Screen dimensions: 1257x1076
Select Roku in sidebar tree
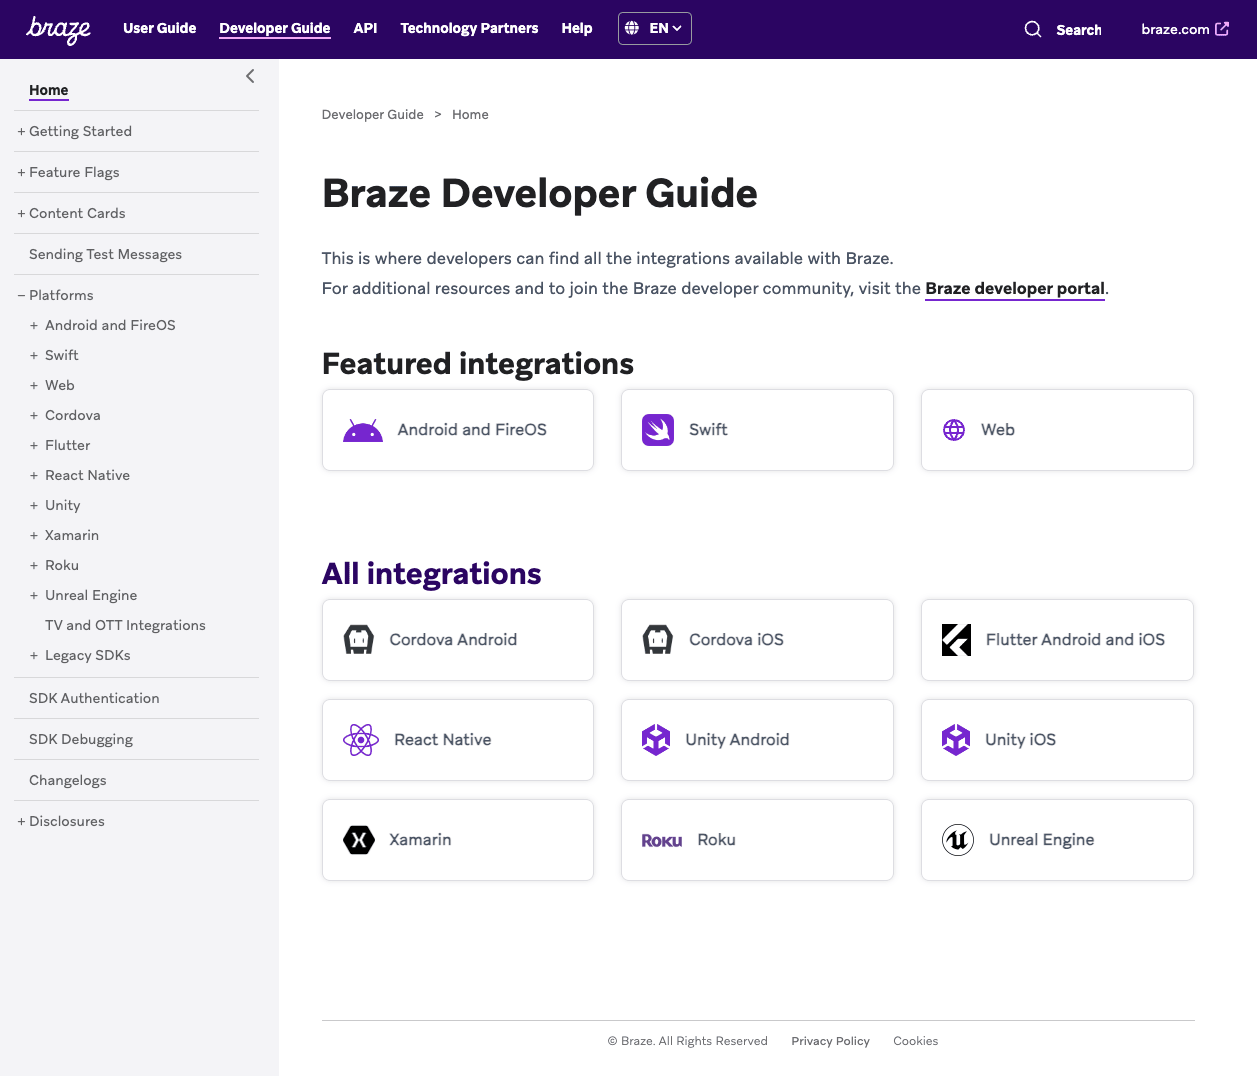tap(62, 565)
